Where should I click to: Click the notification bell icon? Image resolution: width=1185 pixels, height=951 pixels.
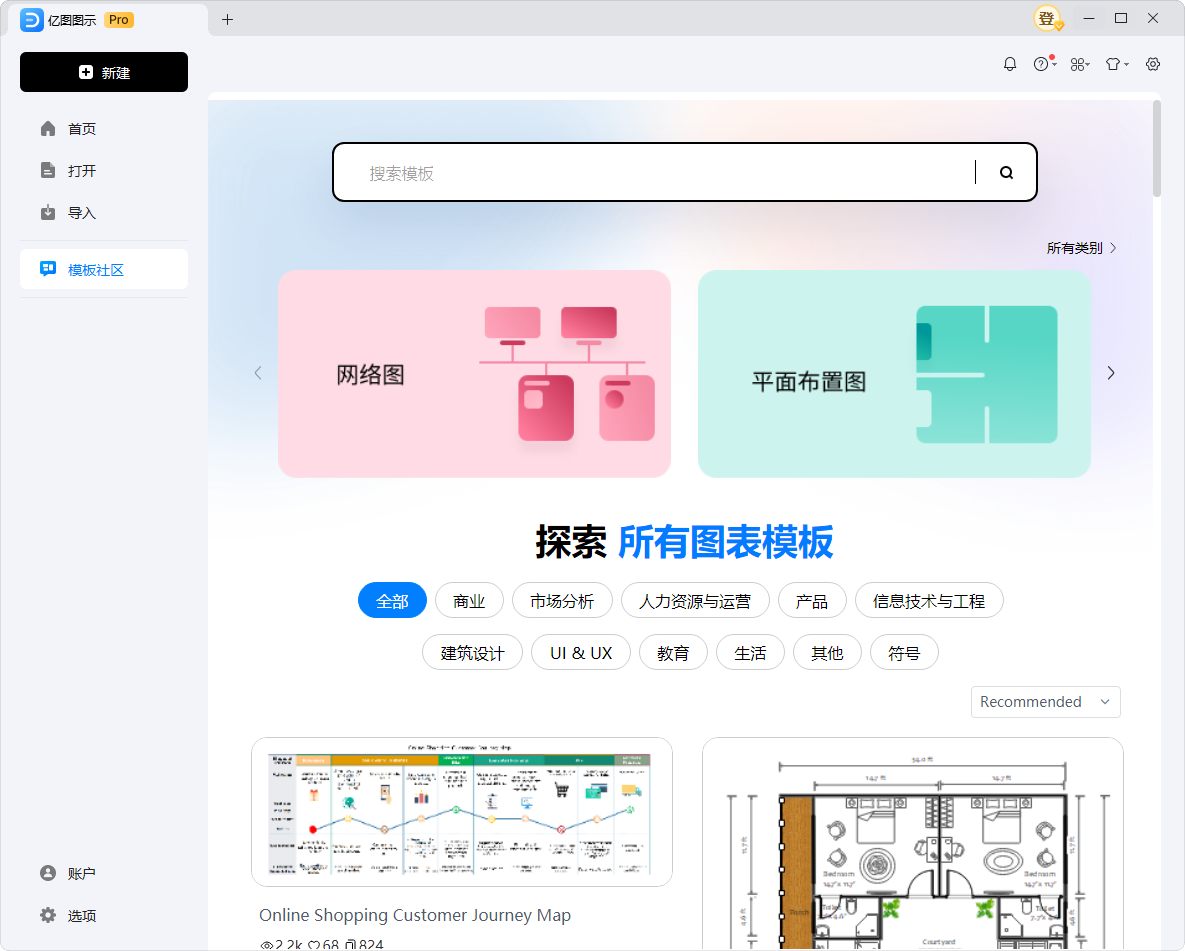click(1010, 64)
